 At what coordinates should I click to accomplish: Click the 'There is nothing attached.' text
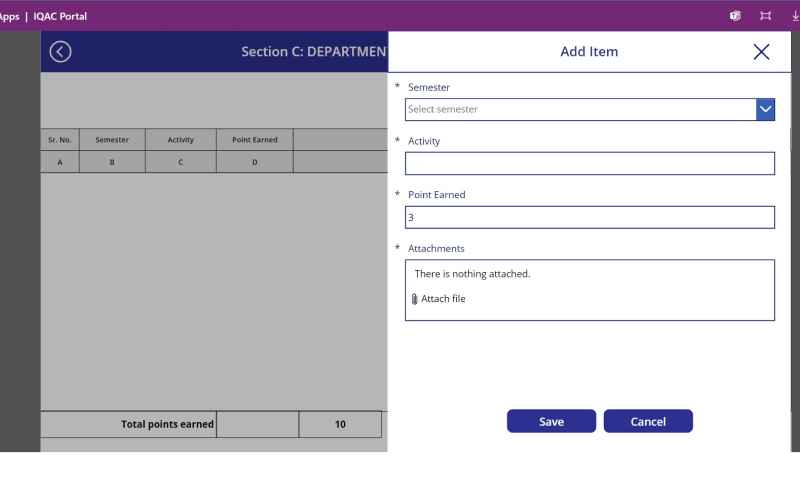(x=472, y=274)
